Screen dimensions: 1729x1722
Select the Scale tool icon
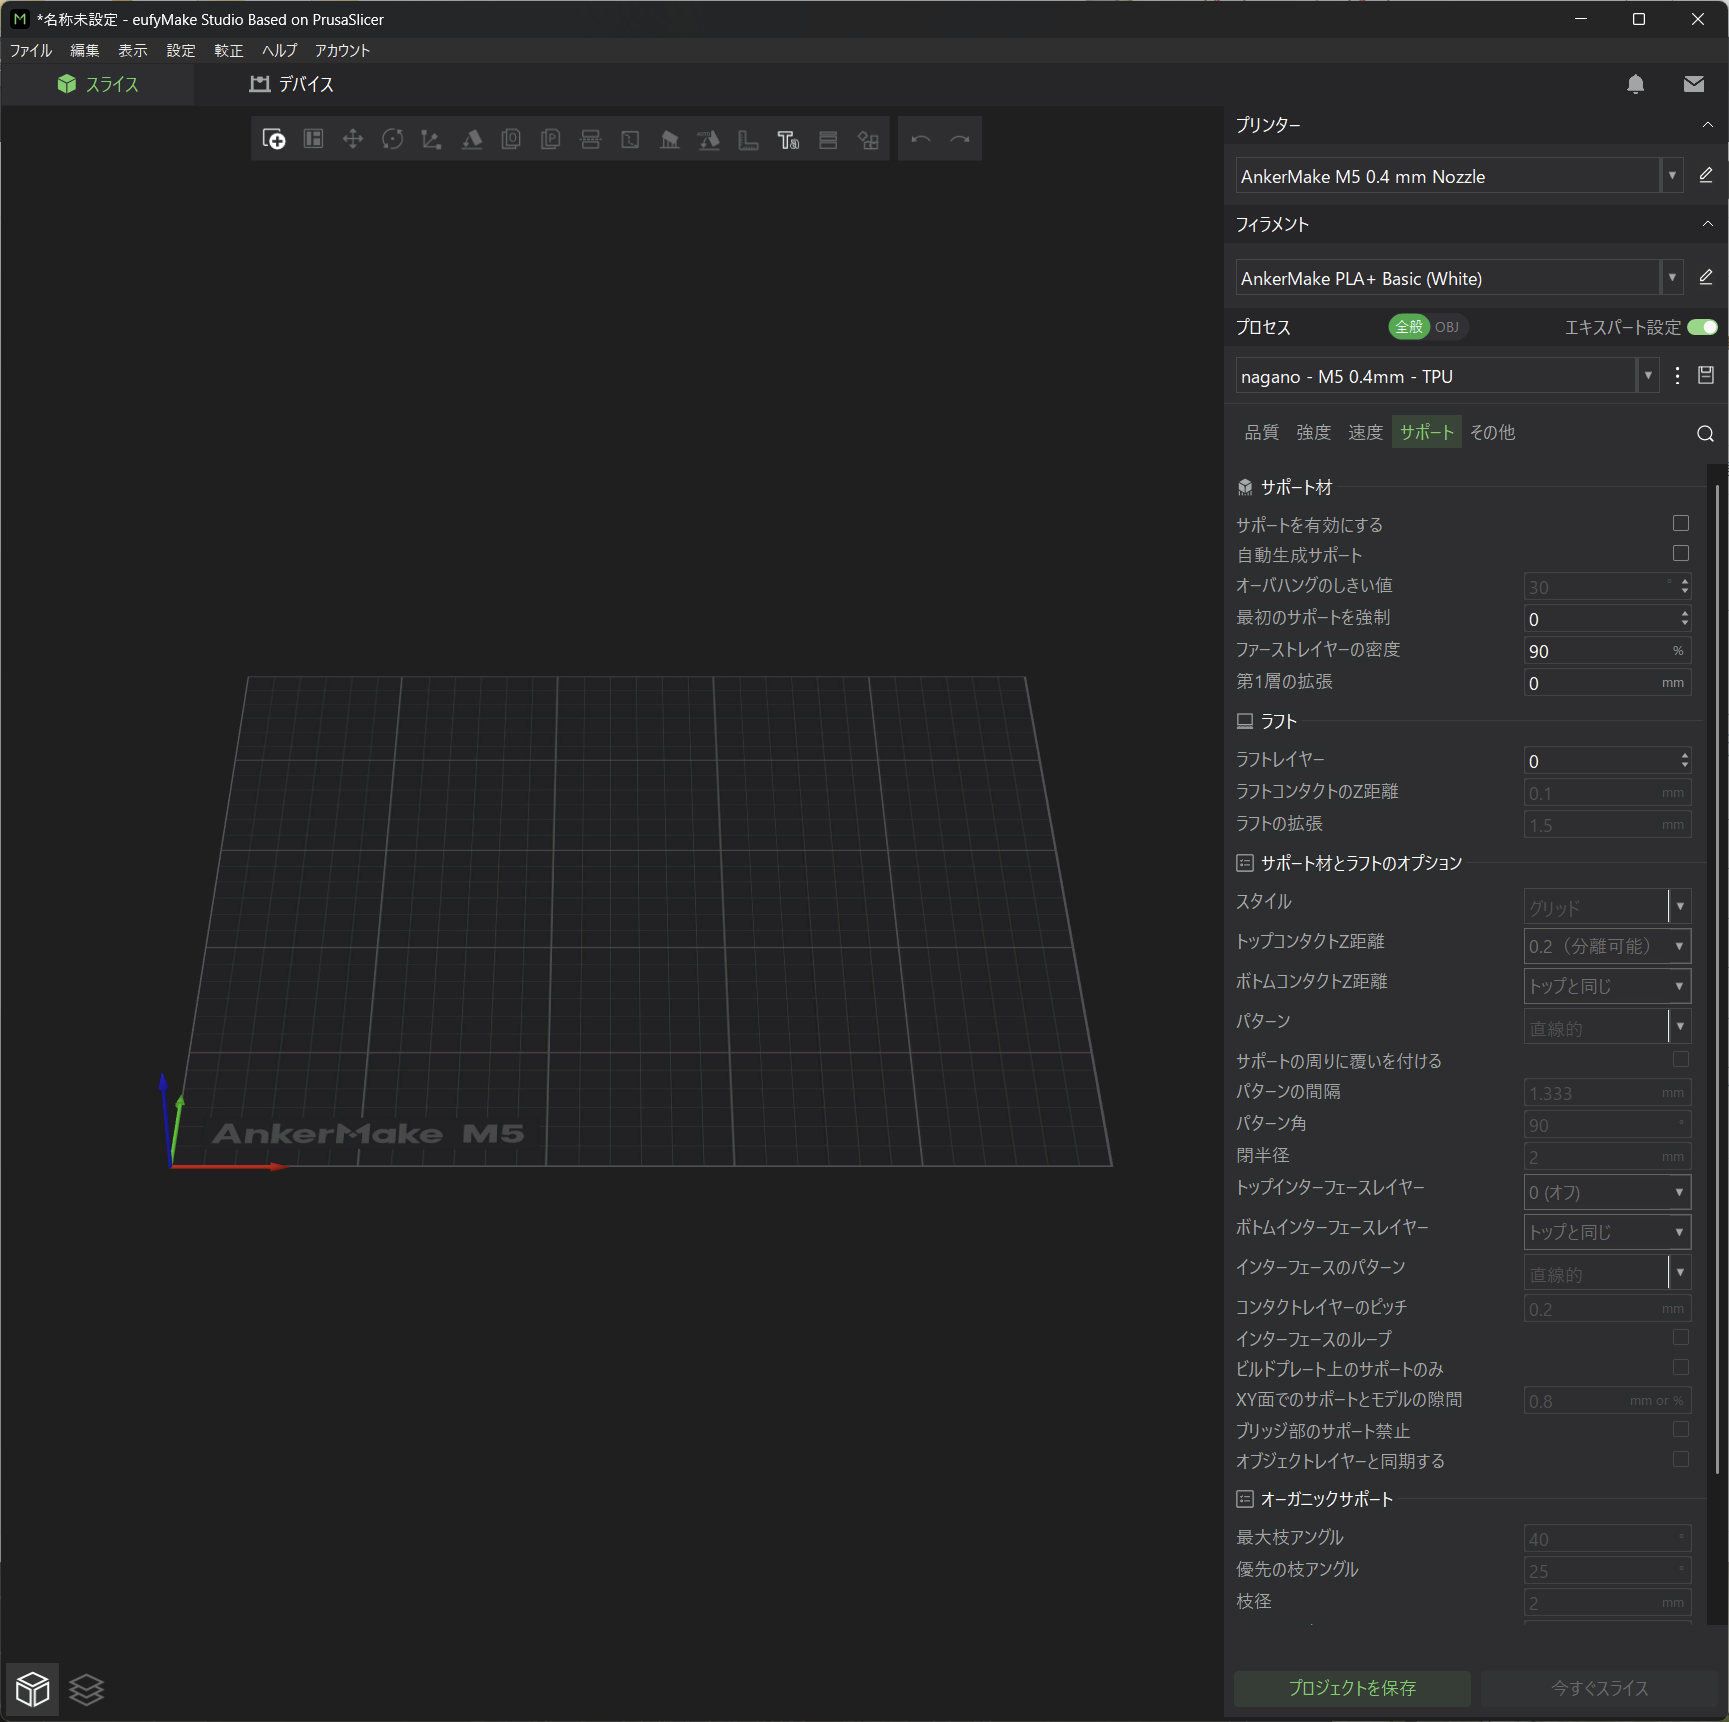(x=432, y=140)
